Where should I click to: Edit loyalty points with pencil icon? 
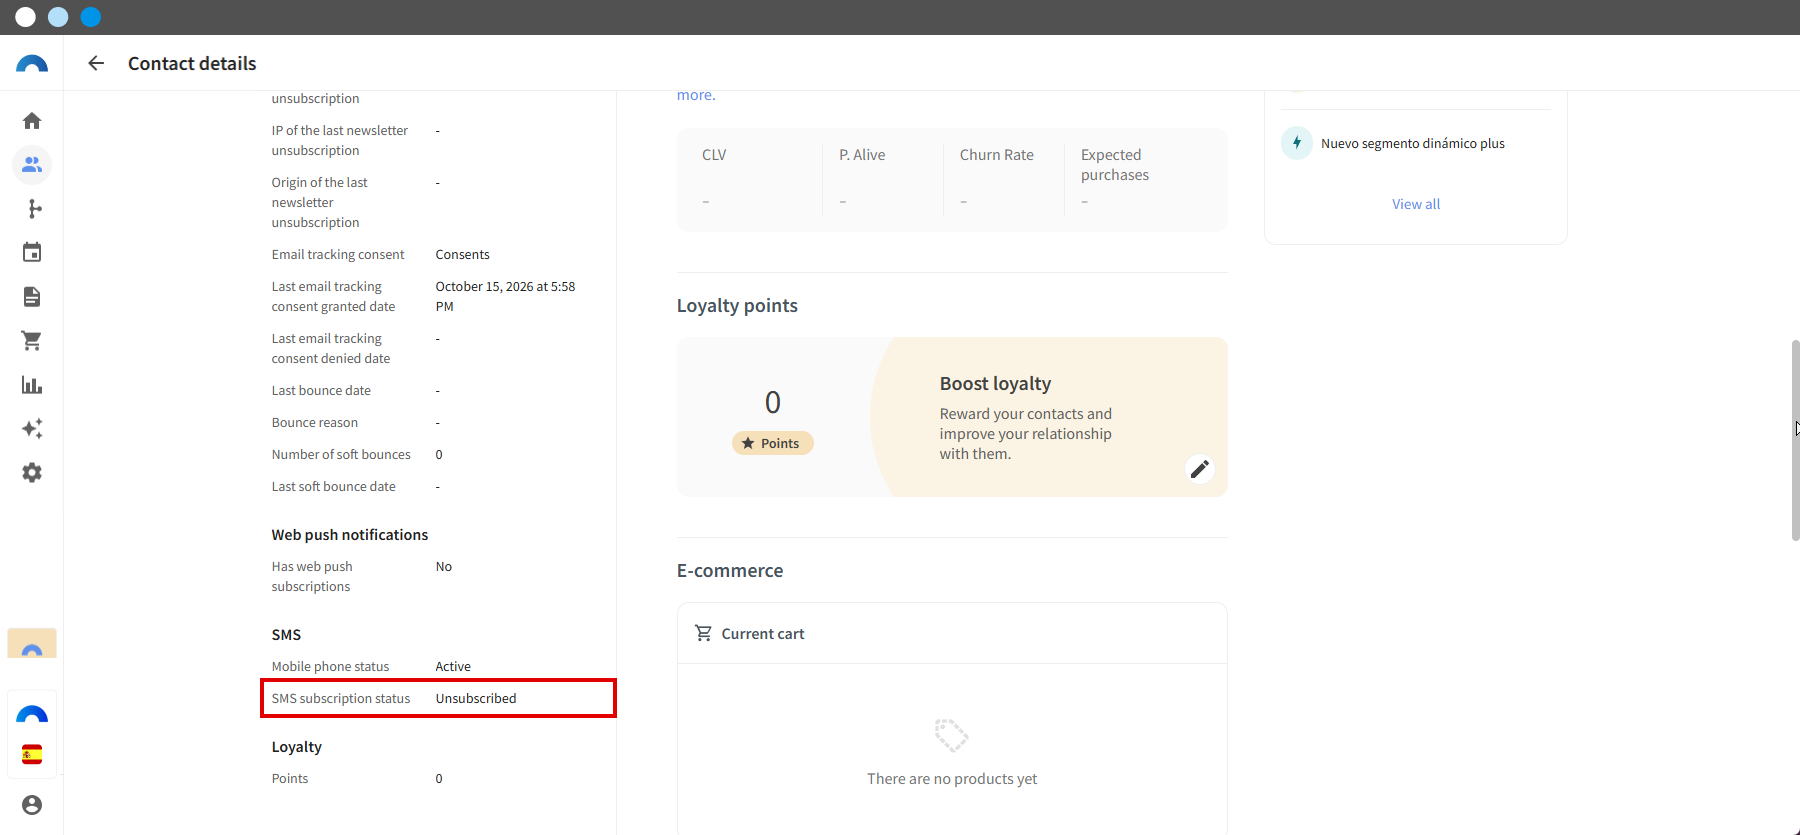(x=1200, y=468)
